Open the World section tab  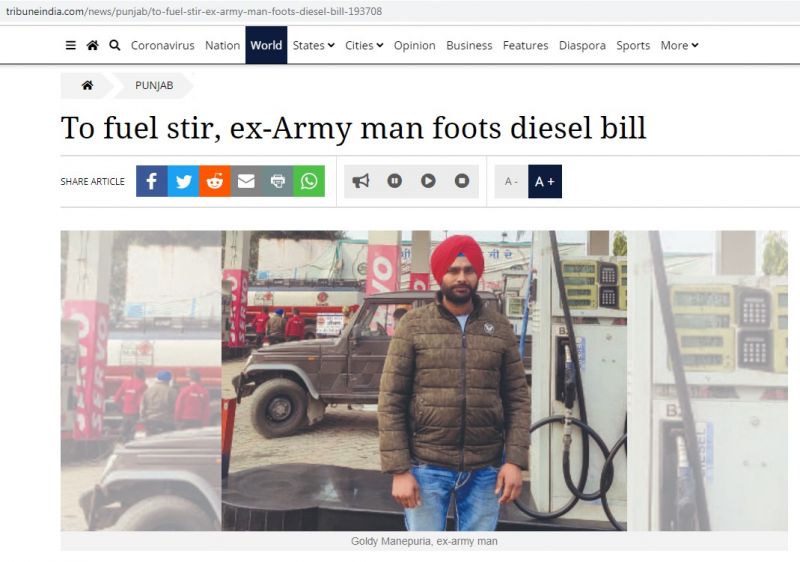click(x=266, y=45)
